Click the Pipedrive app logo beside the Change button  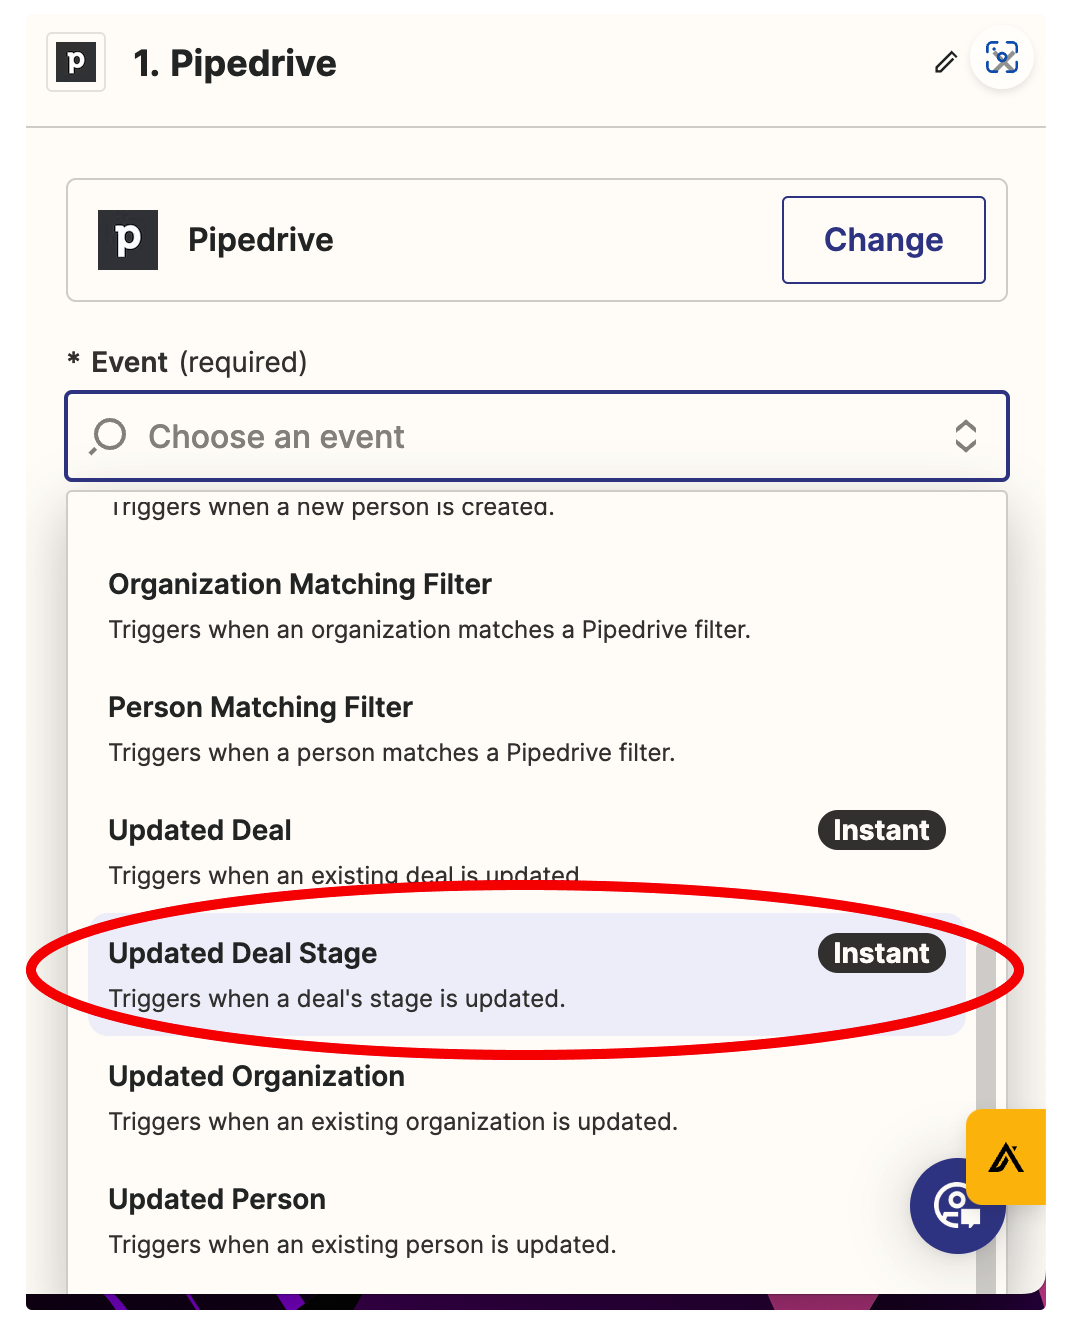pyautogui.click(x=128, y=240)
